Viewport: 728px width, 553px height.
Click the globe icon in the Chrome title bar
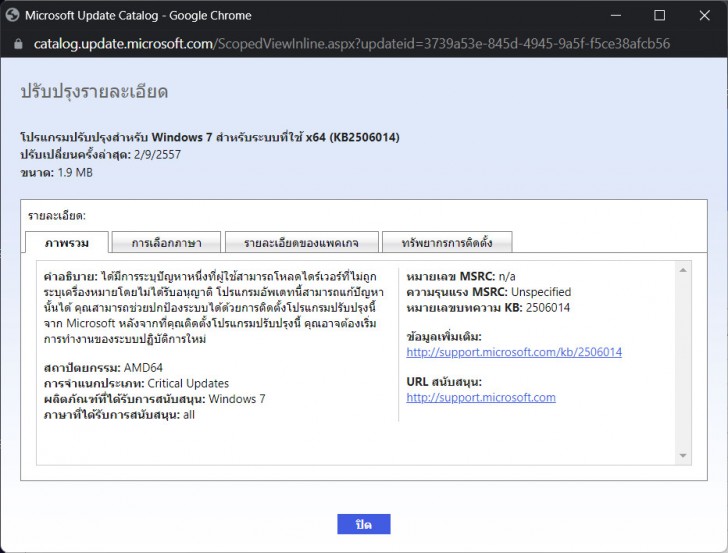click(x=13, y=15)
